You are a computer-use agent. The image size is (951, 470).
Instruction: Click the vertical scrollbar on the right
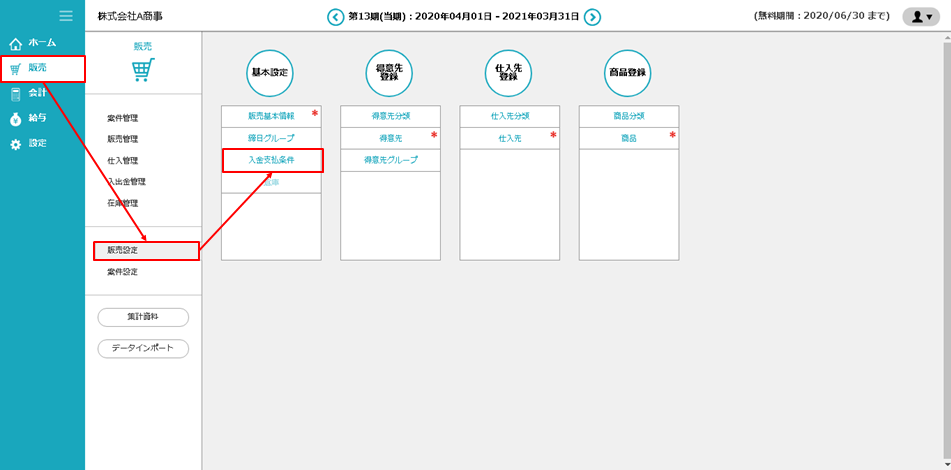tap(945, 200)
